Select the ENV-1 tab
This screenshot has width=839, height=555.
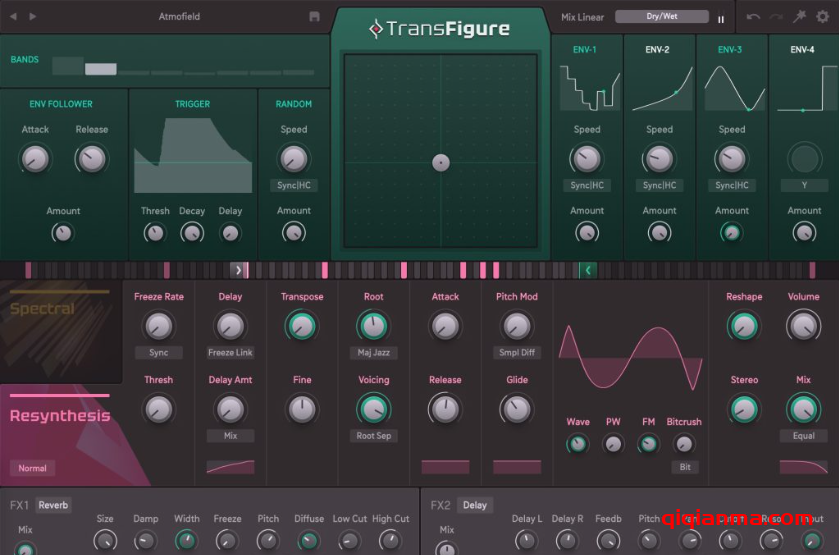click(x=584, y=50)
